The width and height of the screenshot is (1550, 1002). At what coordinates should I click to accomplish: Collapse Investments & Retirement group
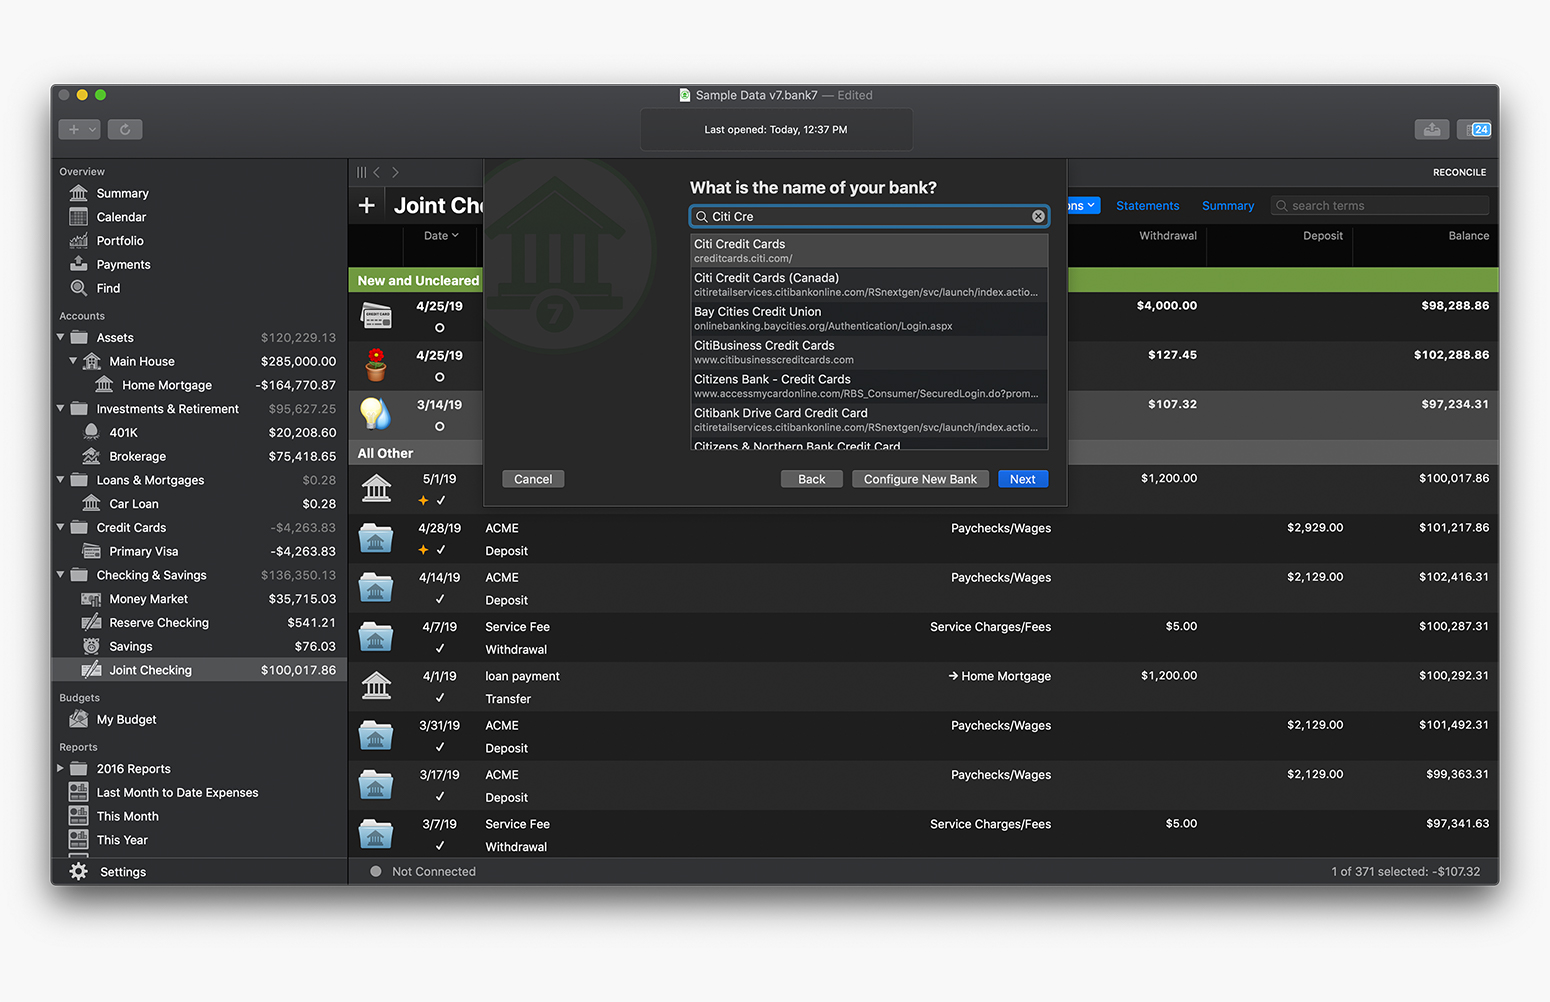60,408
